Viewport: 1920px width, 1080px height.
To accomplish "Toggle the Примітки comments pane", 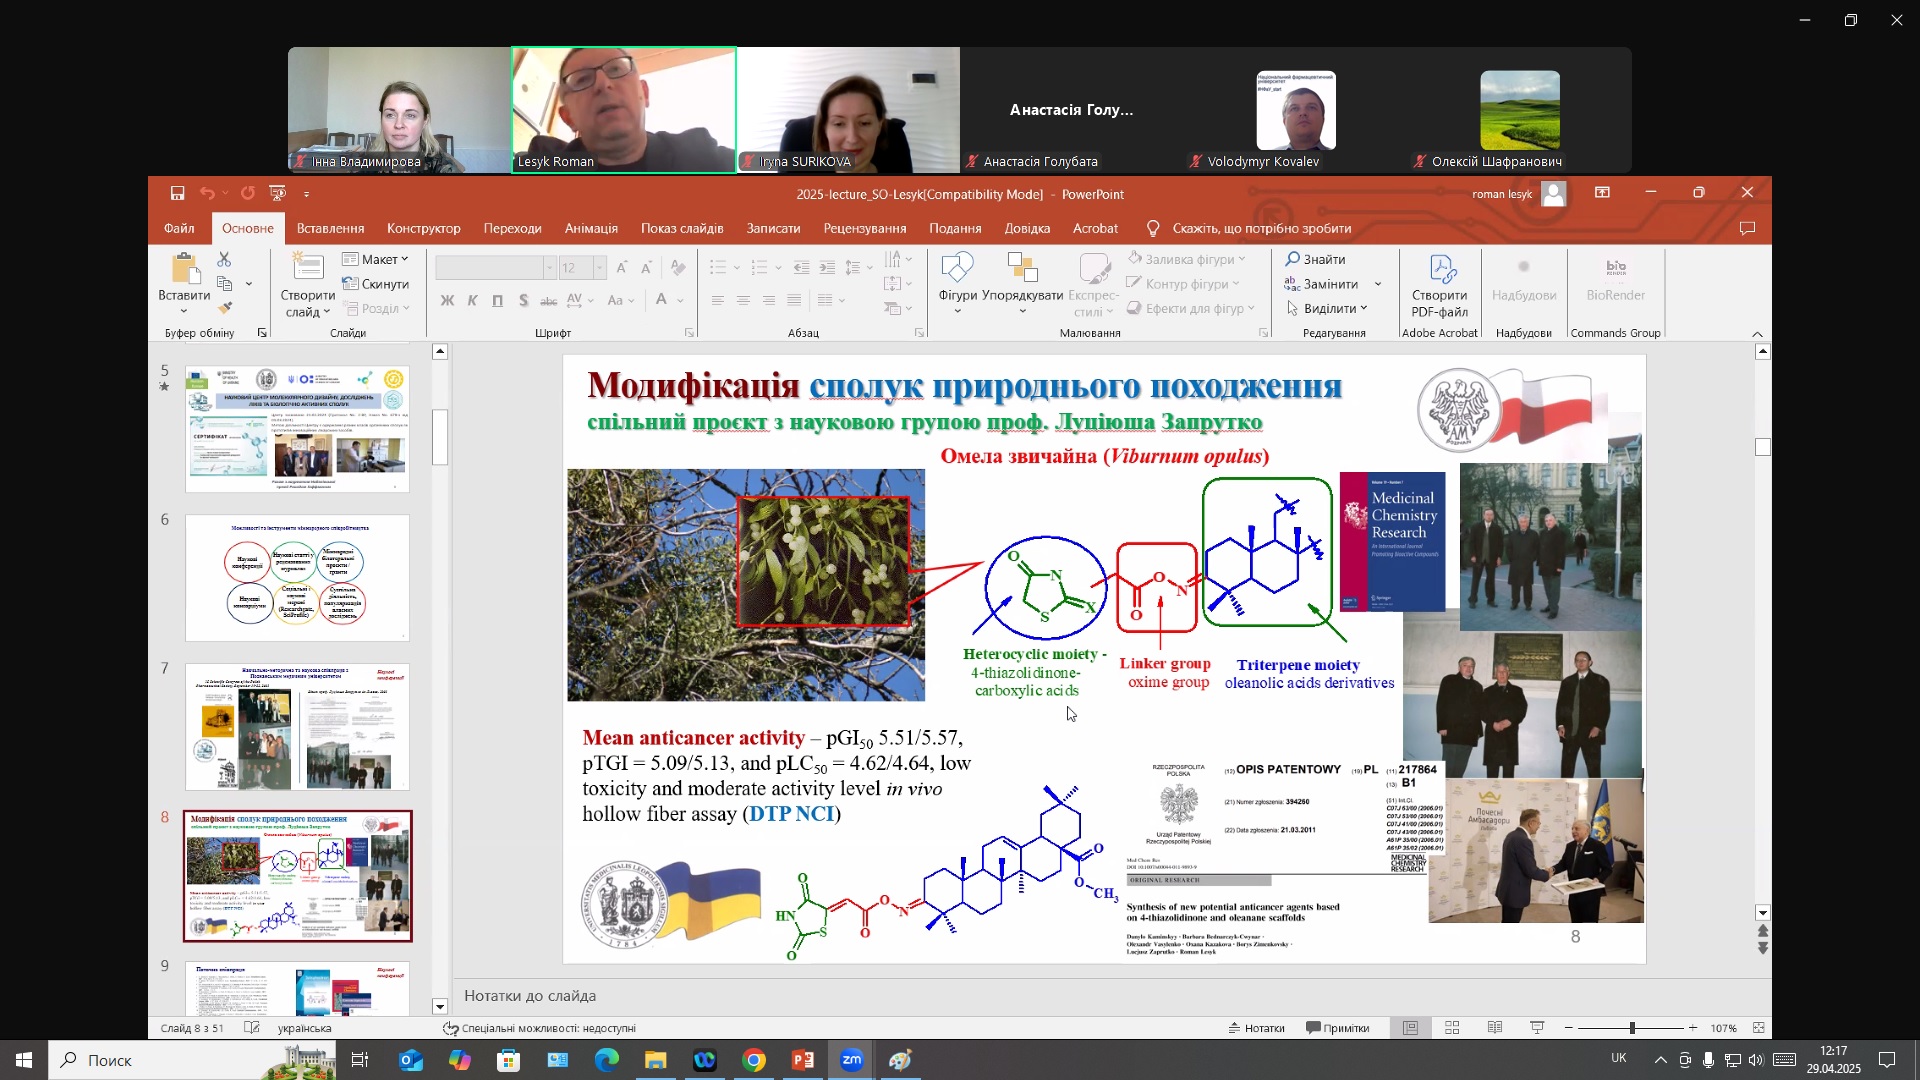I will pos(1337,1028).
